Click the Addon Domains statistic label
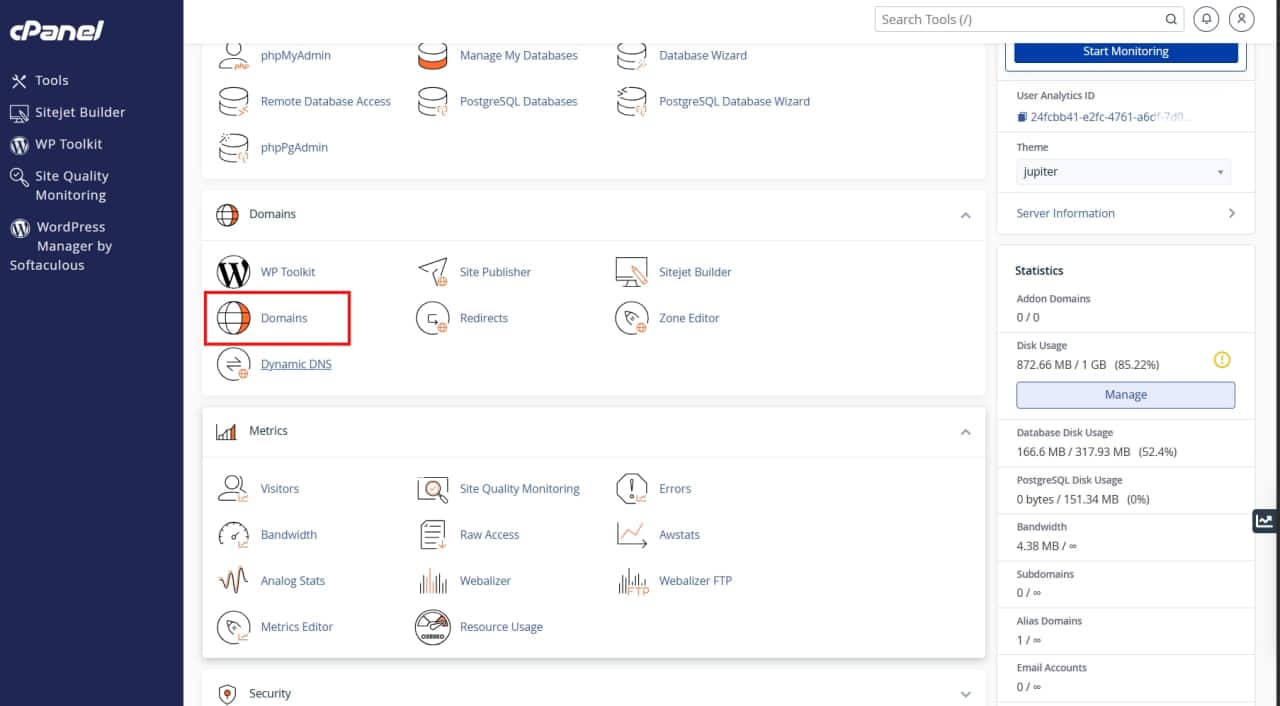The width and height of the screenshot is (1280, 706). [x=1053, y=299]
